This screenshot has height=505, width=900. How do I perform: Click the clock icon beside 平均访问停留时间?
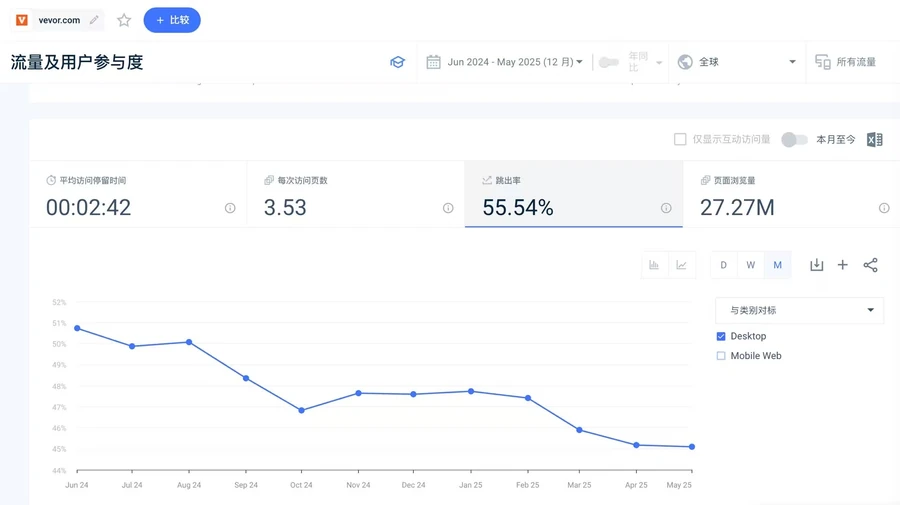(51, 180)
